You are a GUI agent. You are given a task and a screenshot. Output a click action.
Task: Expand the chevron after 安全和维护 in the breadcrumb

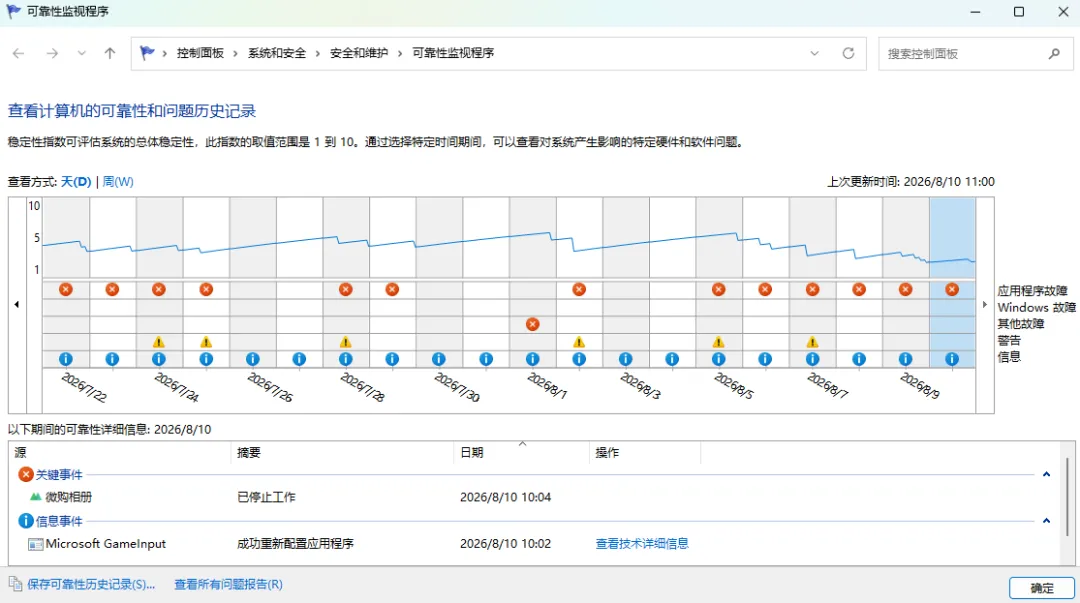[x=399, y=53]
